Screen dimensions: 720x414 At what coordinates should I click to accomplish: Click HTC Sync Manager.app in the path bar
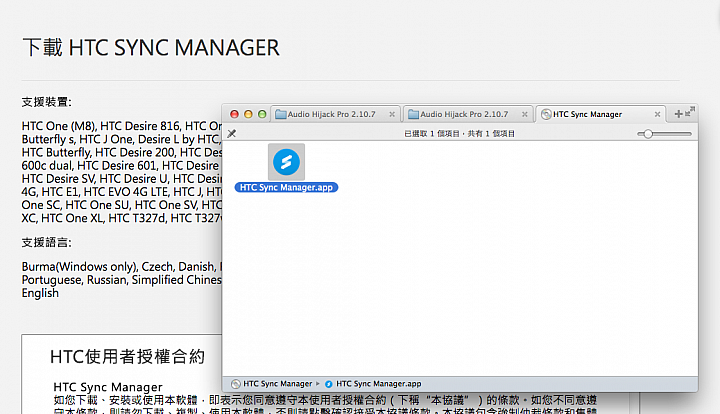coord(378,384)
